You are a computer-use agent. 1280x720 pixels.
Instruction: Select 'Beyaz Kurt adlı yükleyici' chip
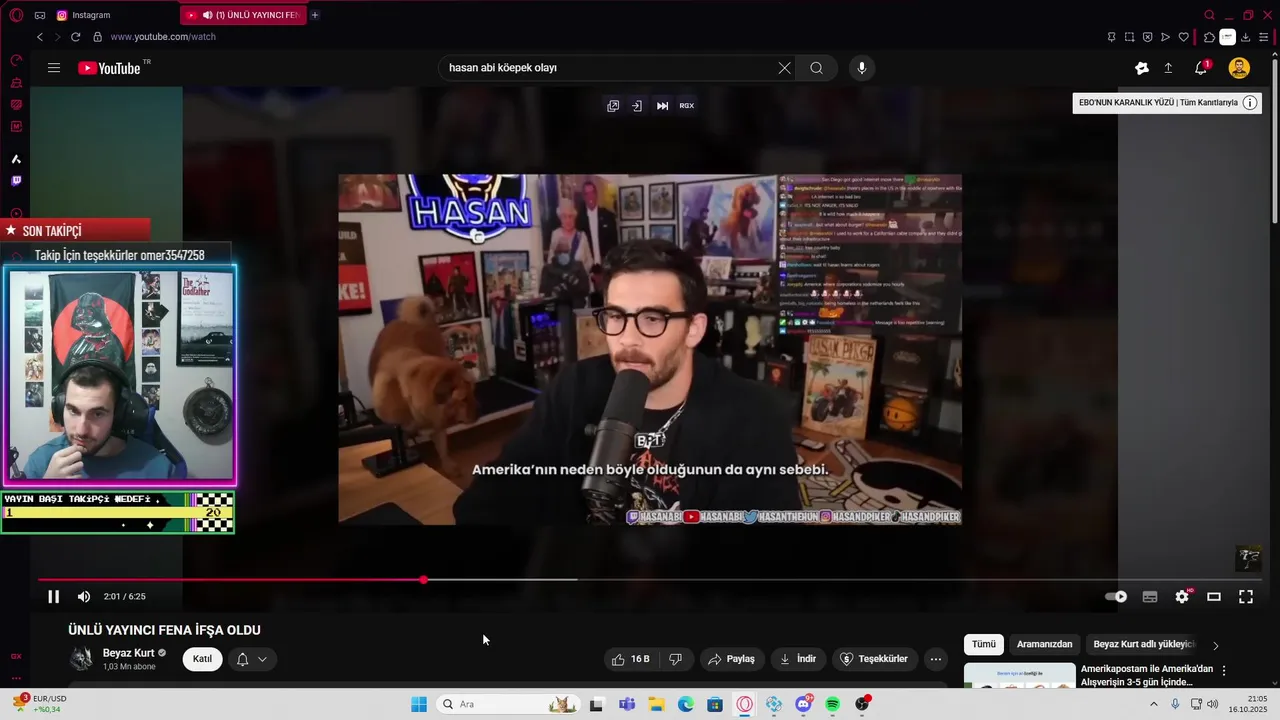pyautogui.click(x=1144, y=645)
